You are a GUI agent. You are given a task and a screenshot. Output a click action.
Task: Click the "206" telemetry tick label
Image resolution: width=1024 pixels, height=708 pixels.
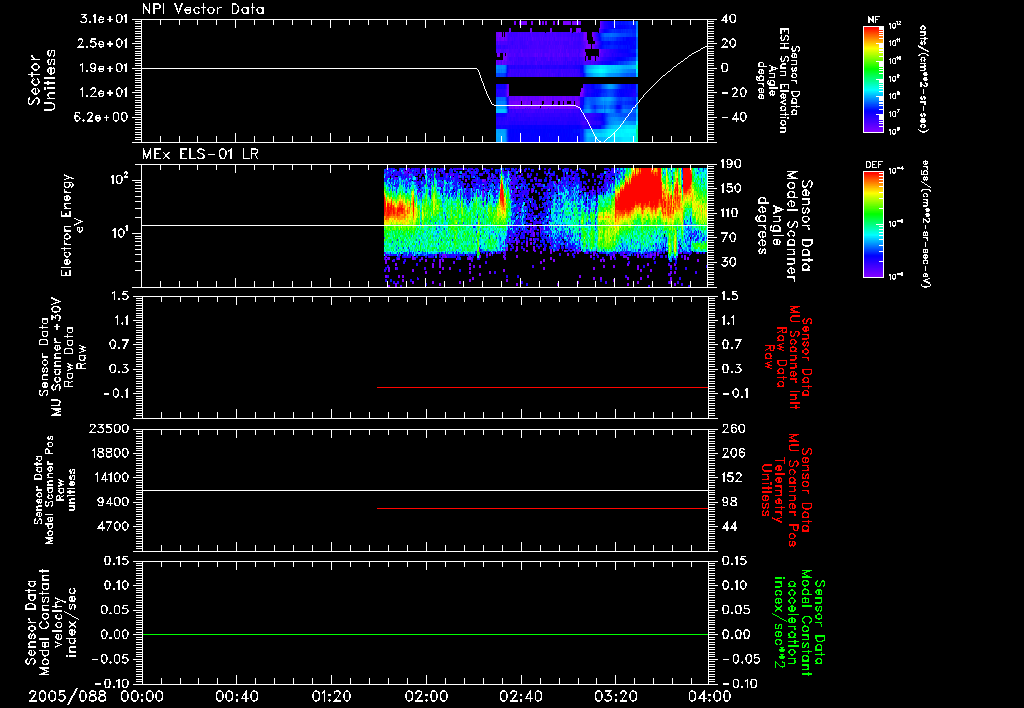coord(733,453)
